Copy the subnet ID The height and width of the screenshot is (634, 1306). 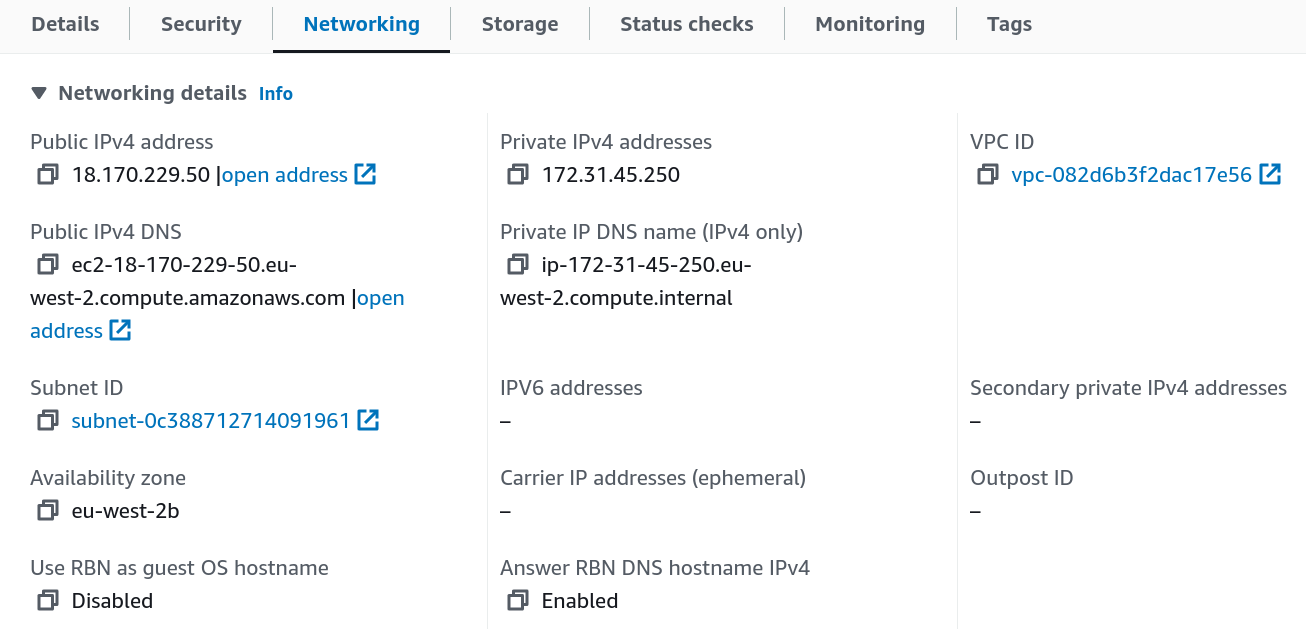(45, 420)
